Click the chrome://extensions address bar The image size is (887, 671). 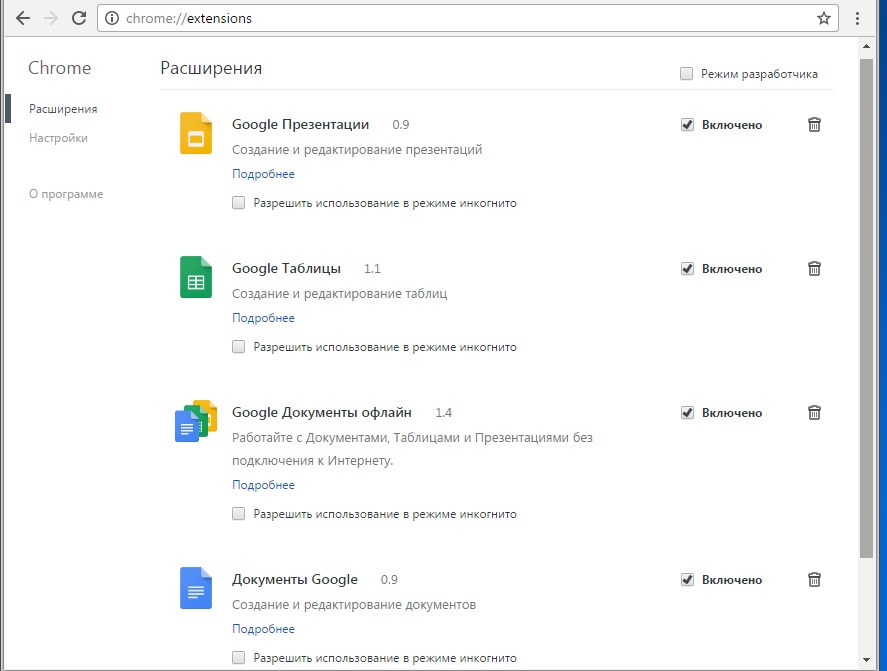467,18
